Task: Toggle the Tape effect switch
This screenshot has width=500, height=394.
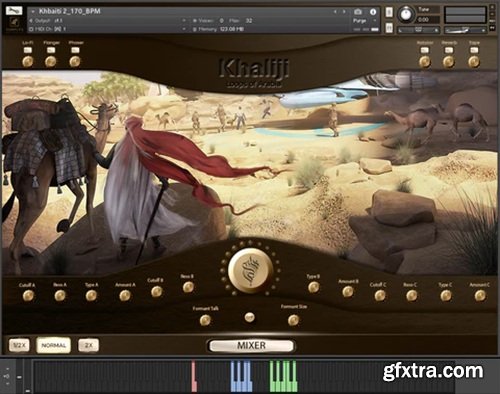Action: pyautogui.click(x=474, y=50)
